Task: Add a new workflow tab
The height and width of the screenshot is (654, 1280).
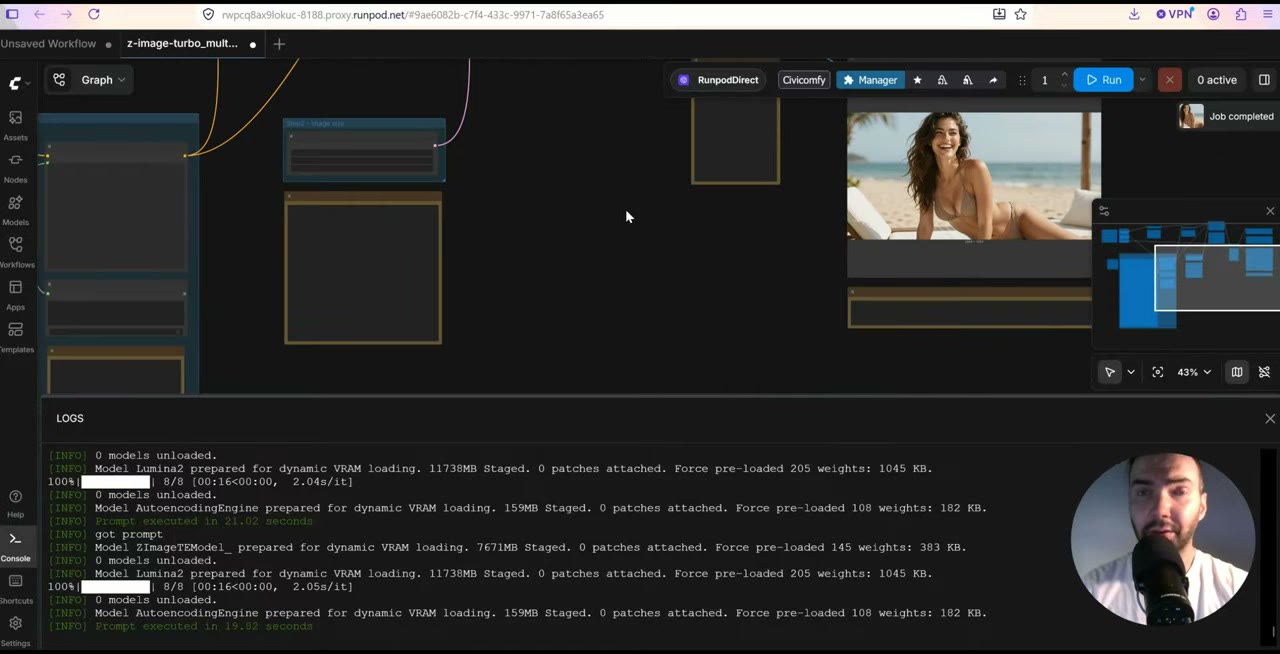Action: click(279, 44)
